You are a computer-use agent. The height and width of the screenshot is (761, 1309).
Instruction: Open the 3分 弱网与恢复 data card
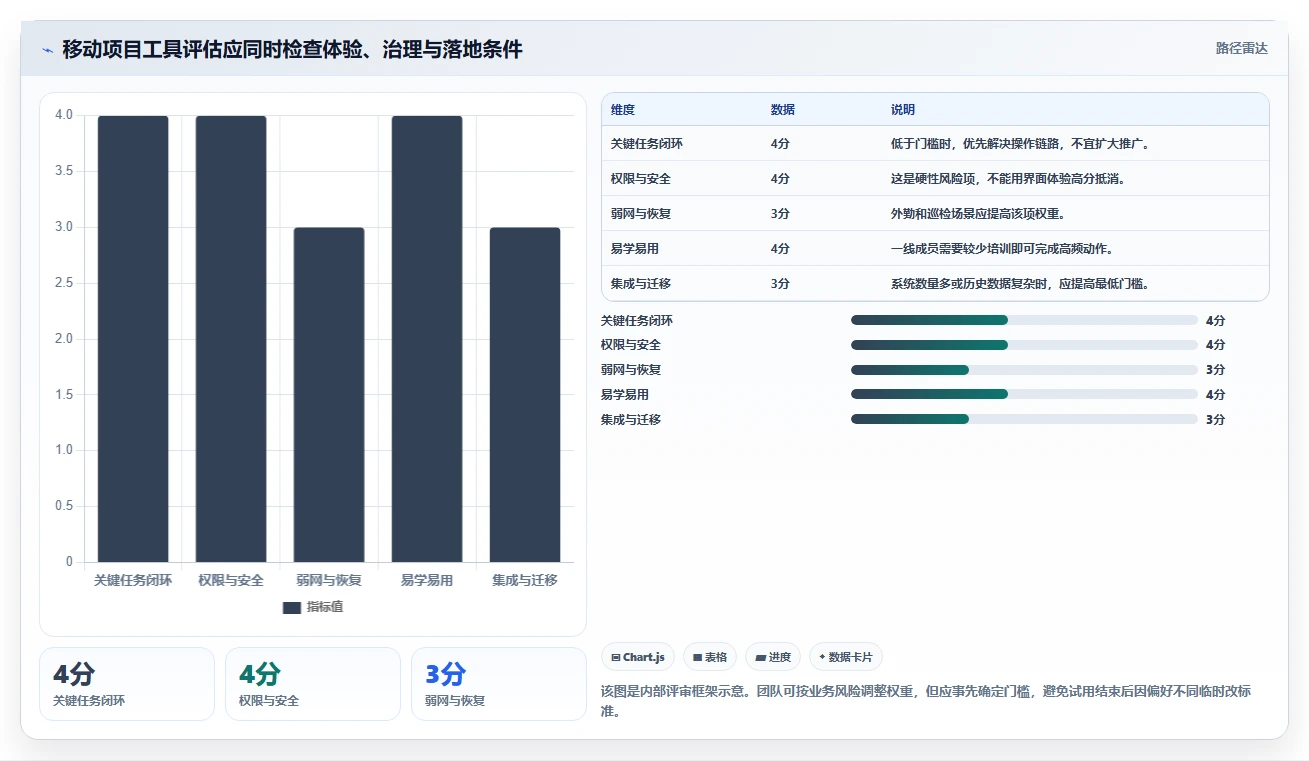click(499, 684)
